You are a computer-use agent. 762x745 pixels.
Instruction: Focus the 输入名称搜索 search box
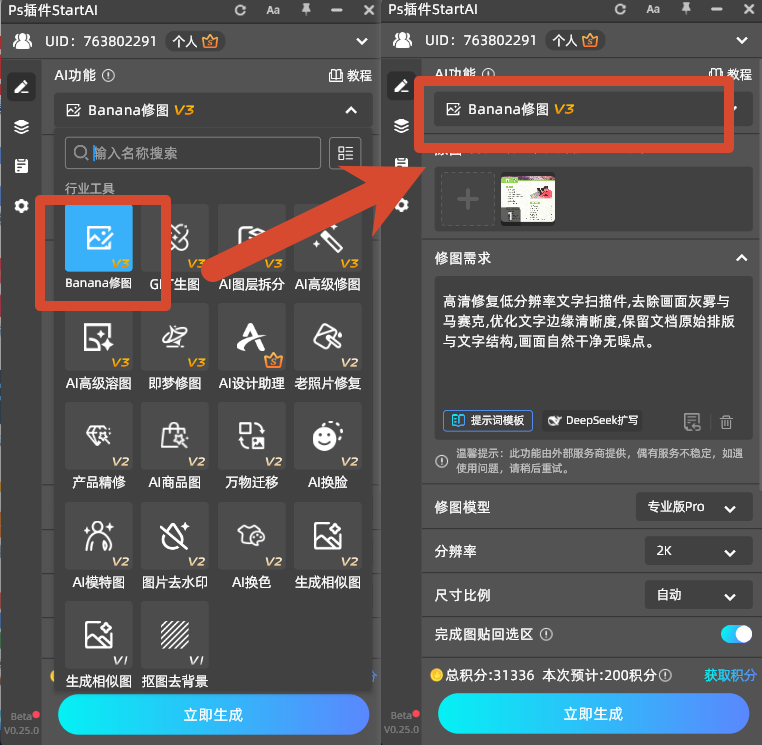[x=193, y=153]
